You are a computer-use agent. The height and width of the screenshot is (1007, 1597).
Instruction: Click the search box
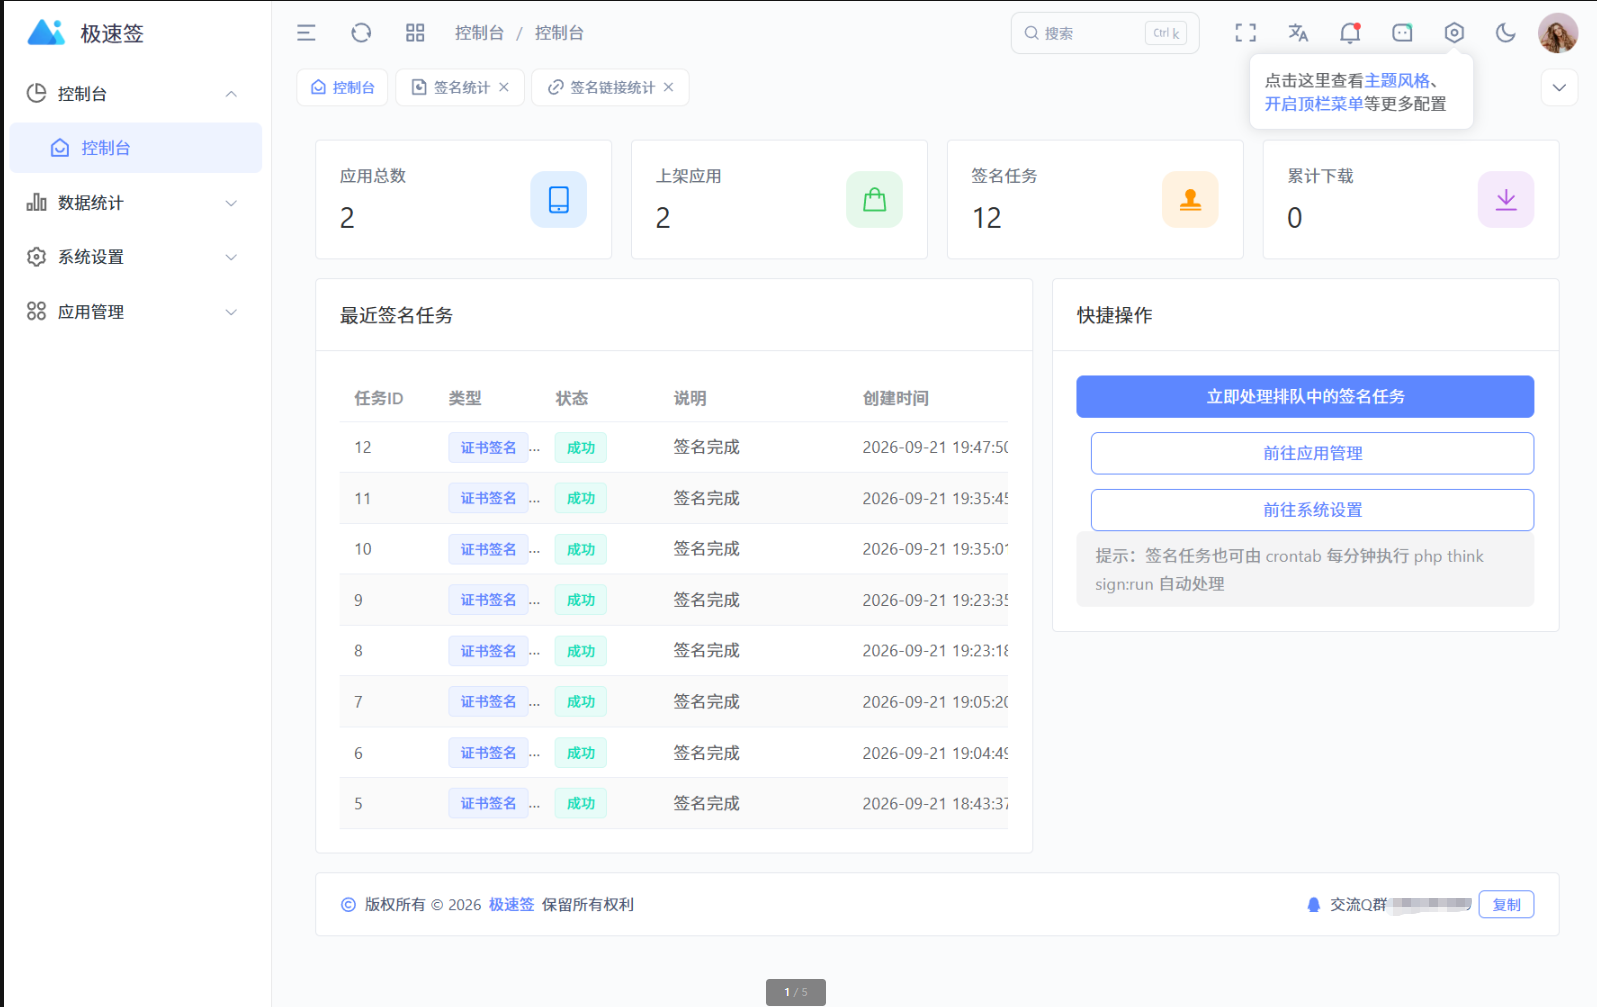1105,33
